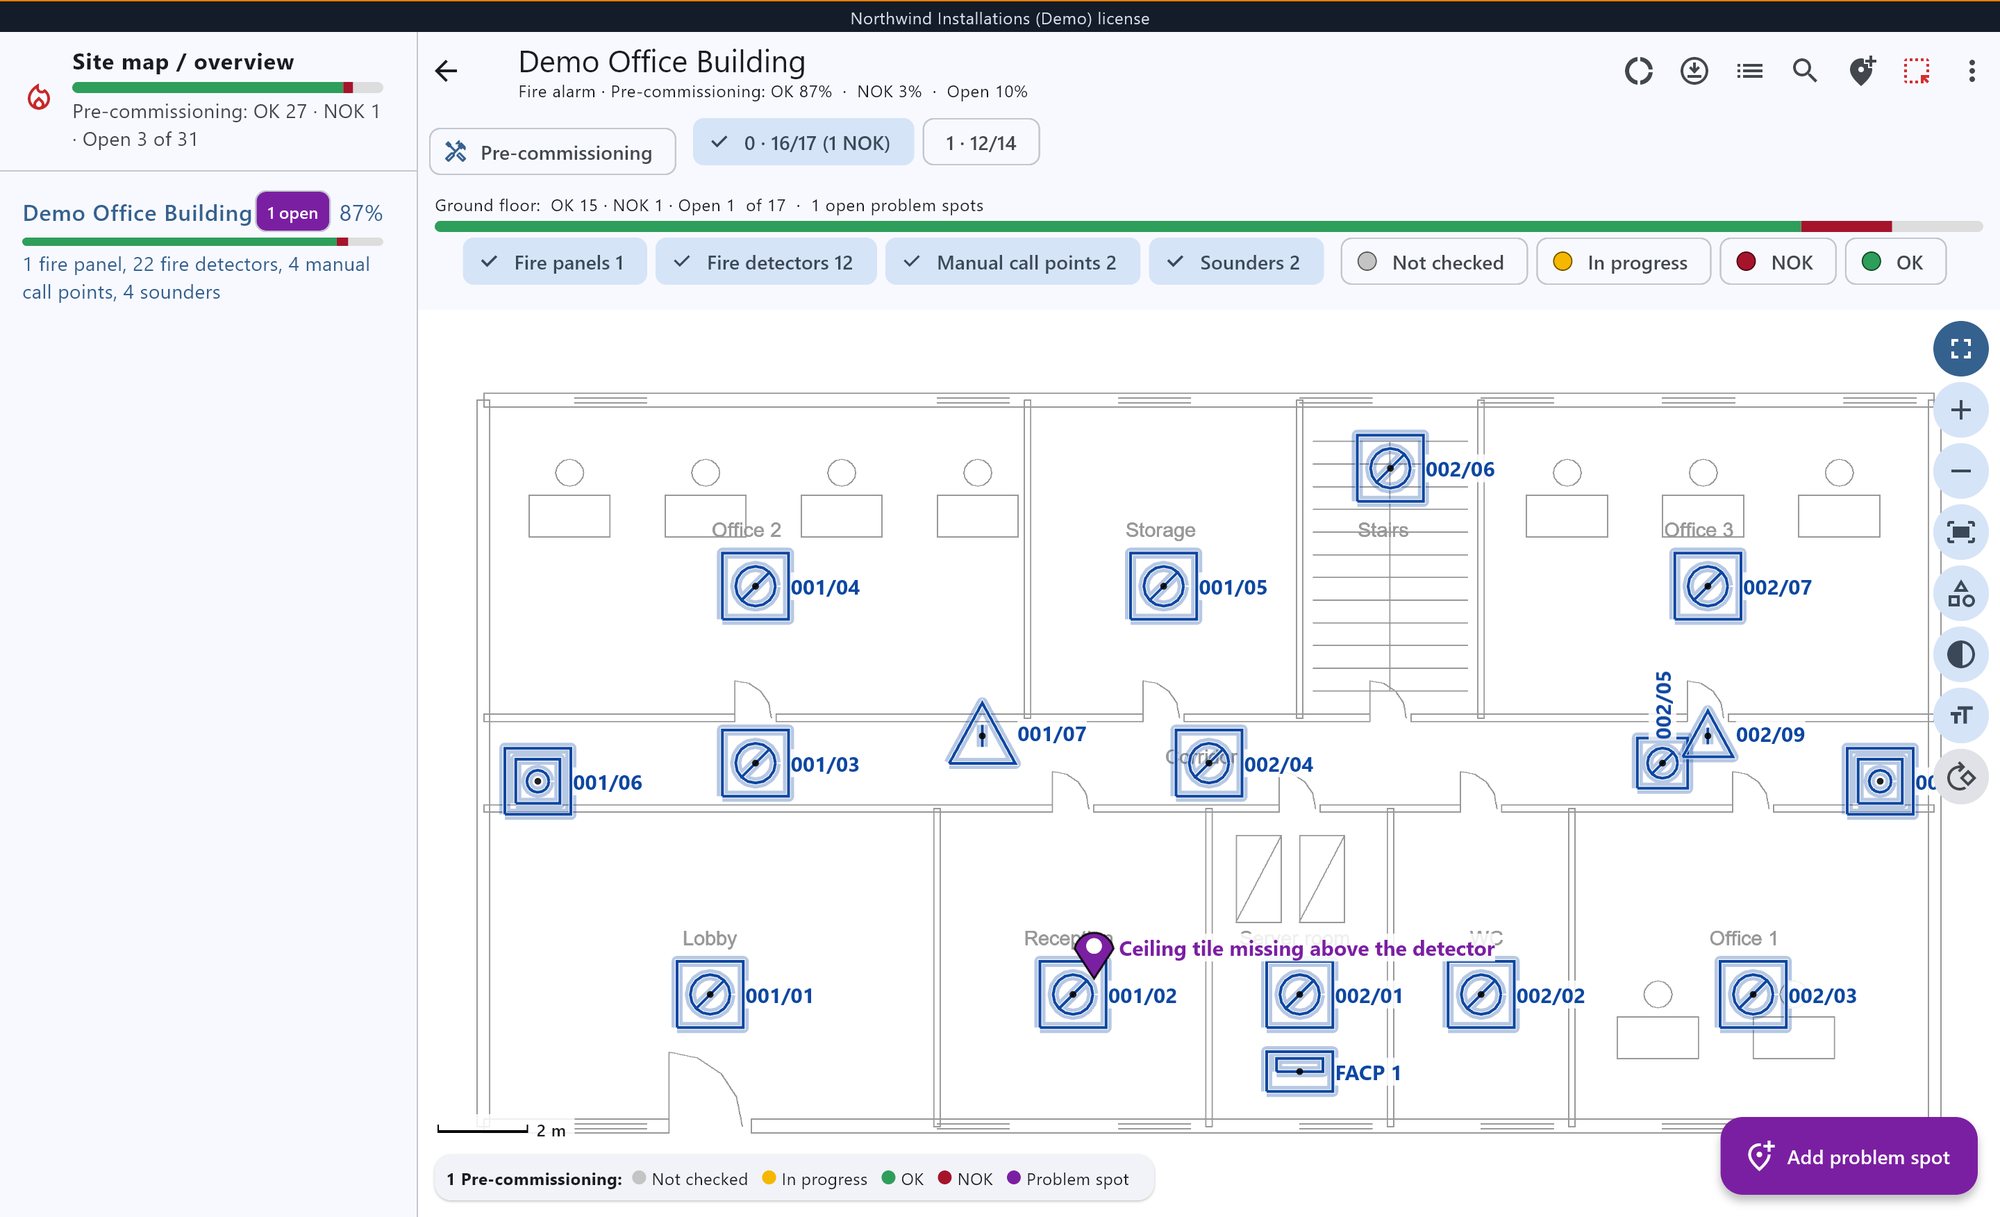
Task: Click the ground floor progress bar
Action: tap(1208, 227)
